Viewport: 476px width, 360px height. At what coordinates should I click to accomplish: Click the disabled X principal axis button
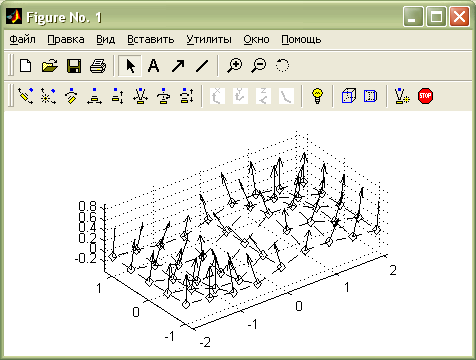[217, 96]
